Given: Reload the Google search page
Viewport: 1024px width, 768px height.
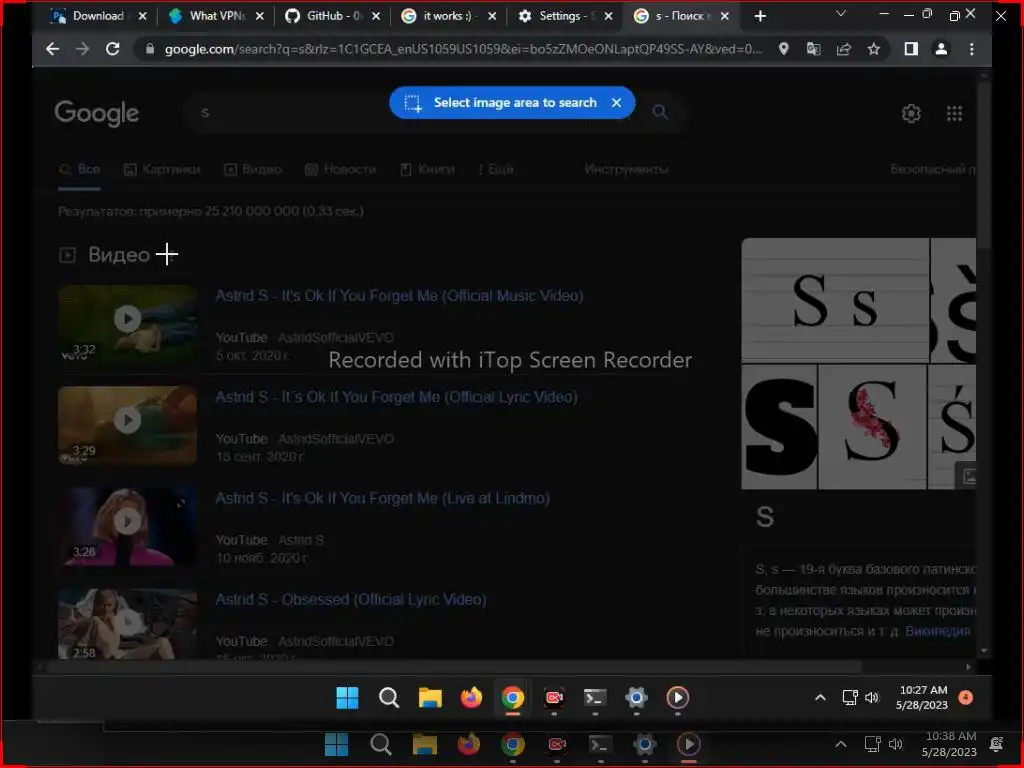Looking at the screenshot, I should [112, 49].
